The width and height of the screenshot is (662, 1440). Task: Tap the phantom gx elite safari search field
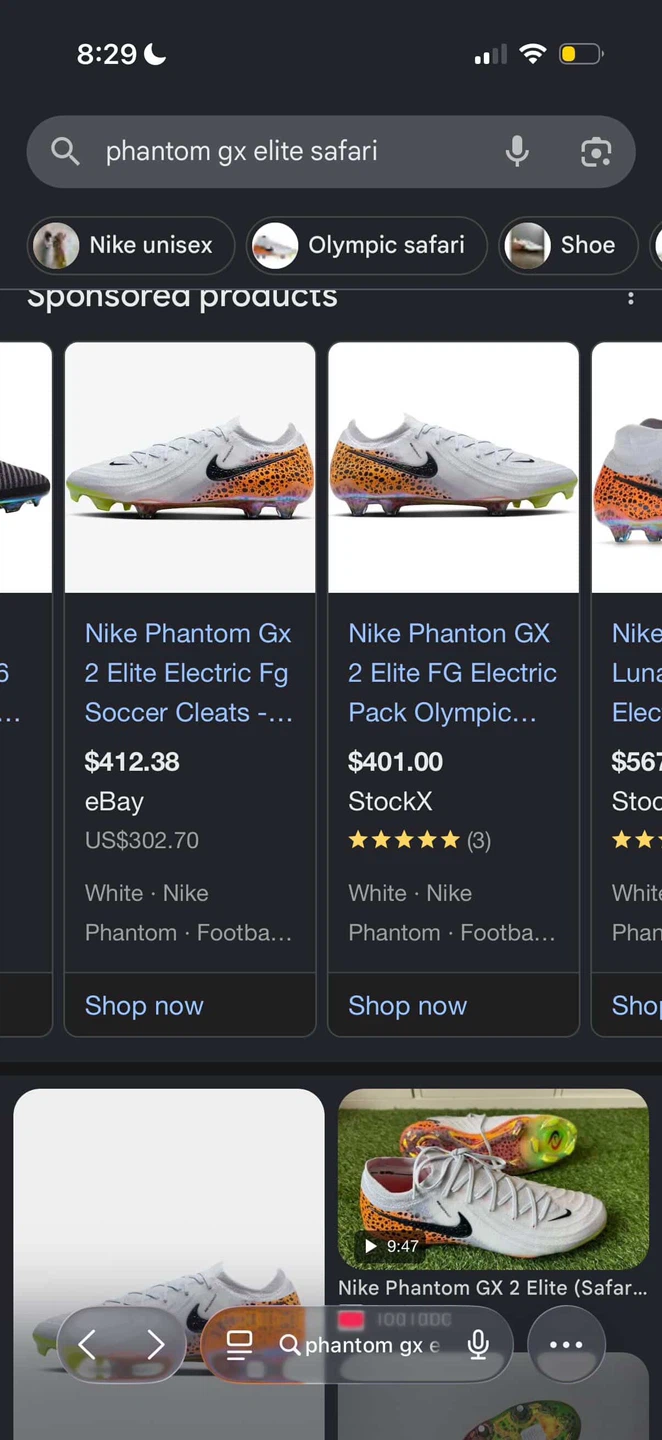290,152
